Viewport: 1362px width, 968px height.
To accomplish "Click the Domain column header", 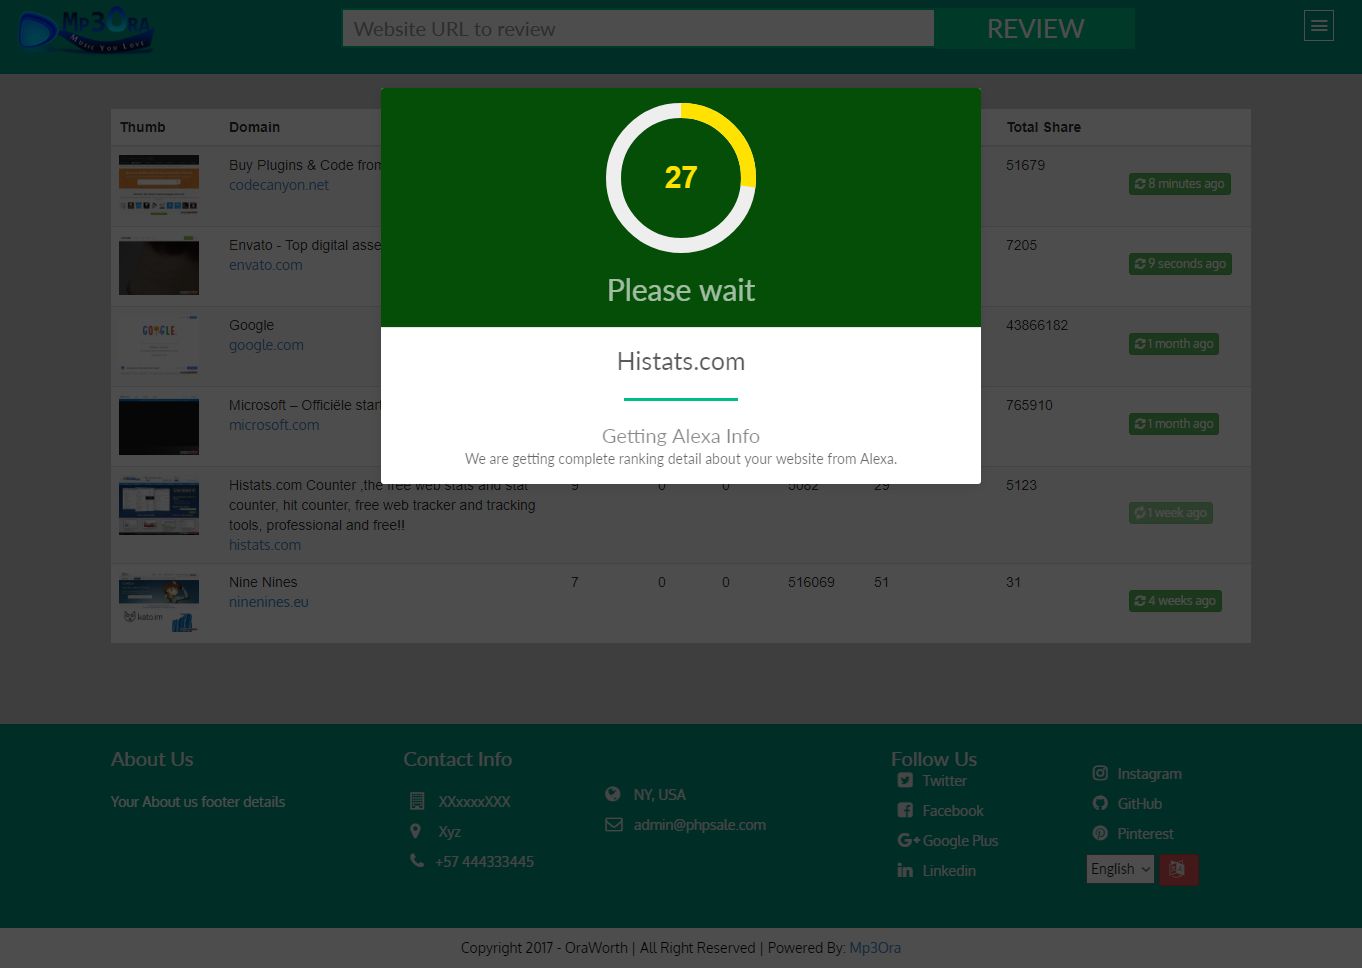I will pyautogui.click(x=255, y=127).
